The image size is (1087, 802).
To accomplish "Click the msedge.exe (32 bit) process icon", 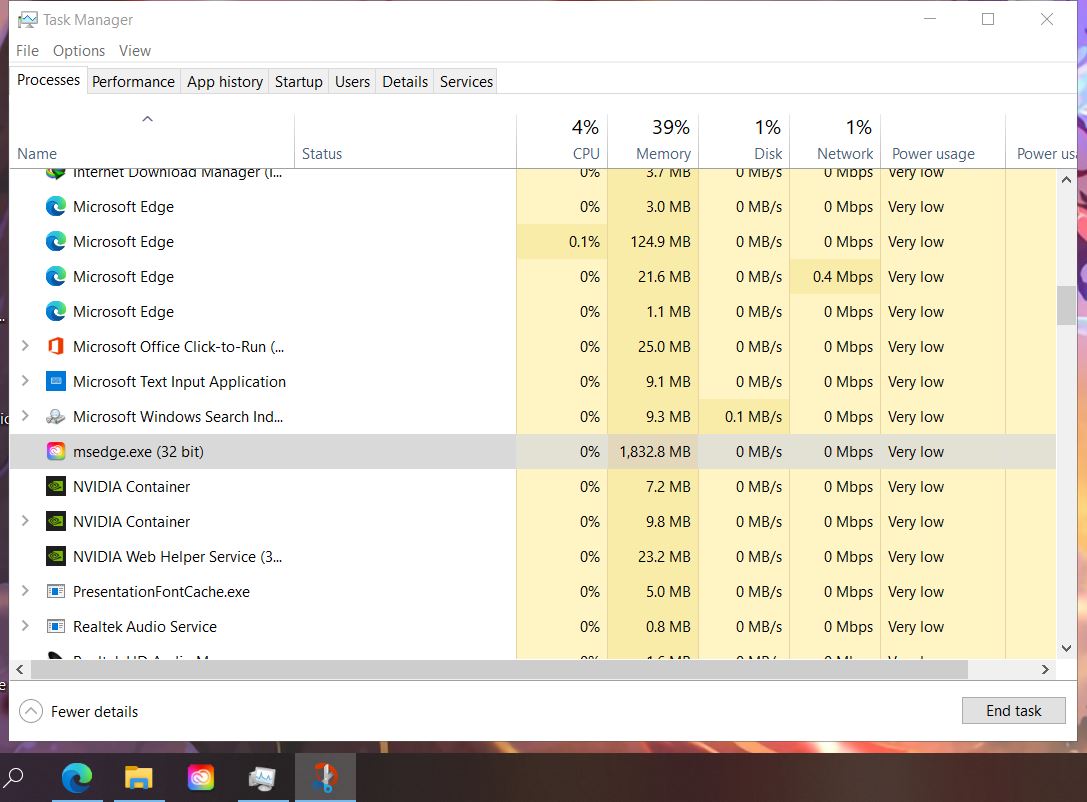I will tap(56, 452).
